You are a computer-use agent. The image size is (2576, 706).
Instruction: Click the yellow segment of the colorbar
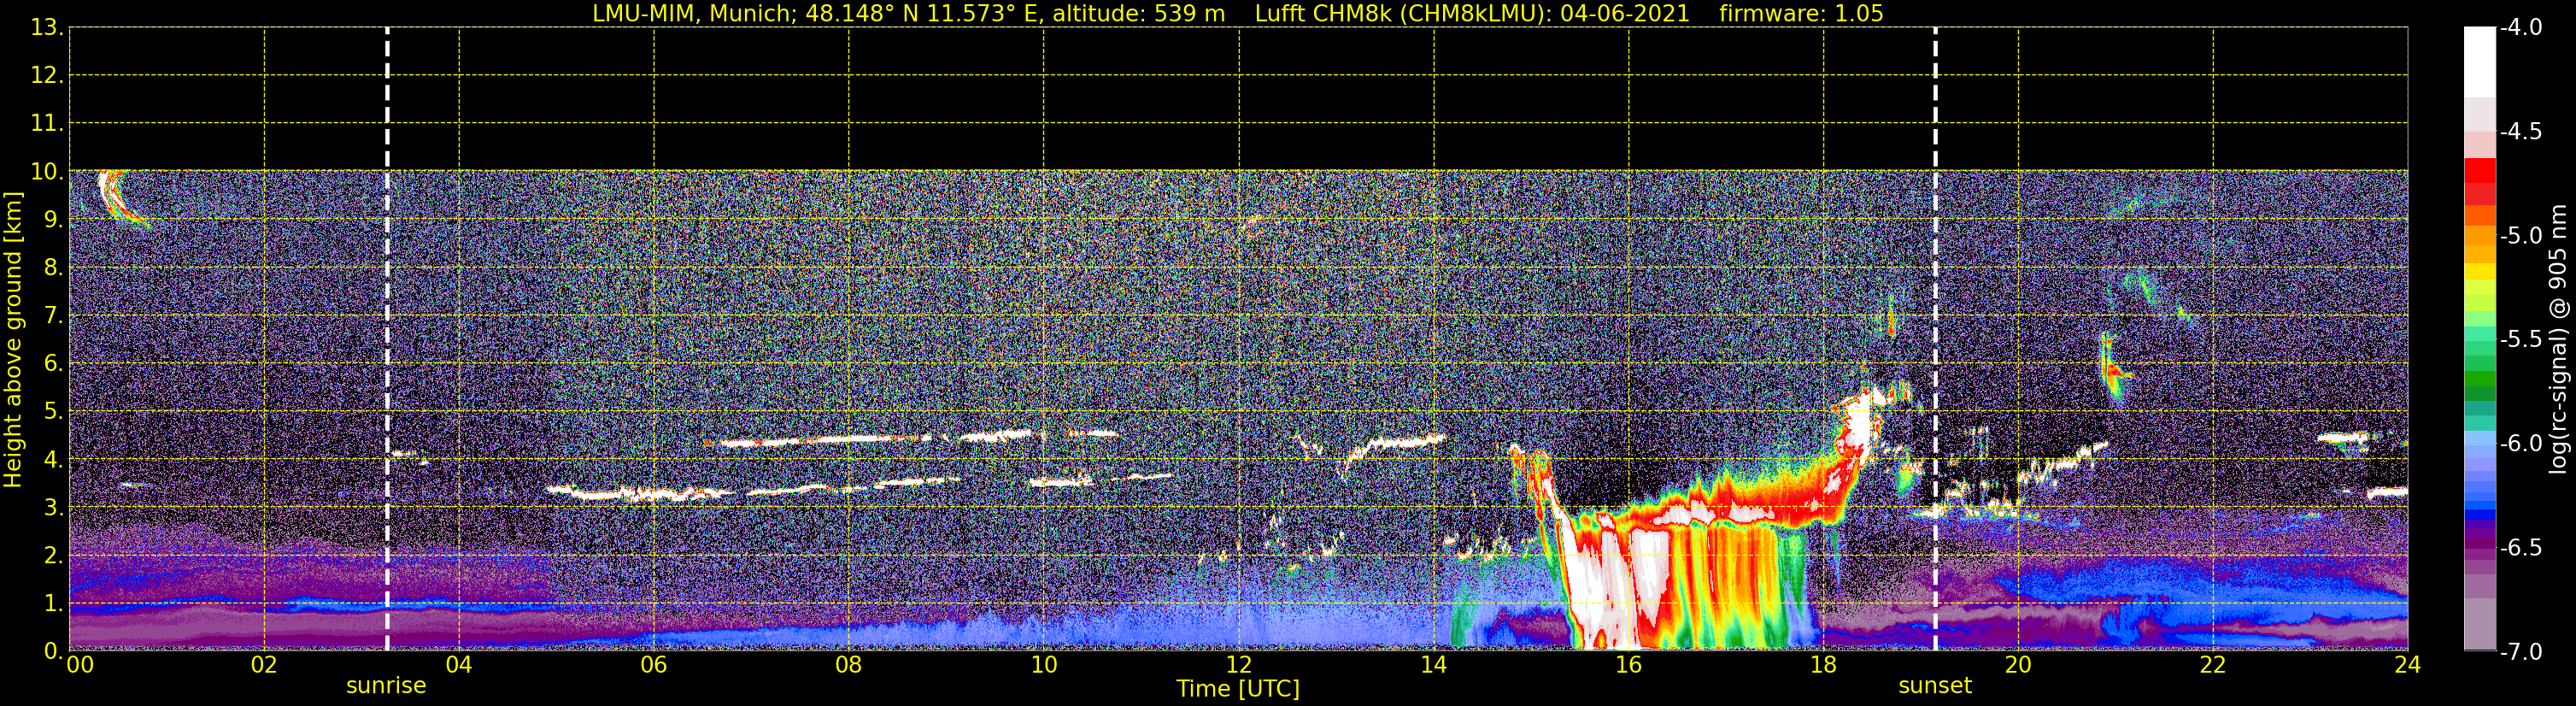(x=2479, y=271)
